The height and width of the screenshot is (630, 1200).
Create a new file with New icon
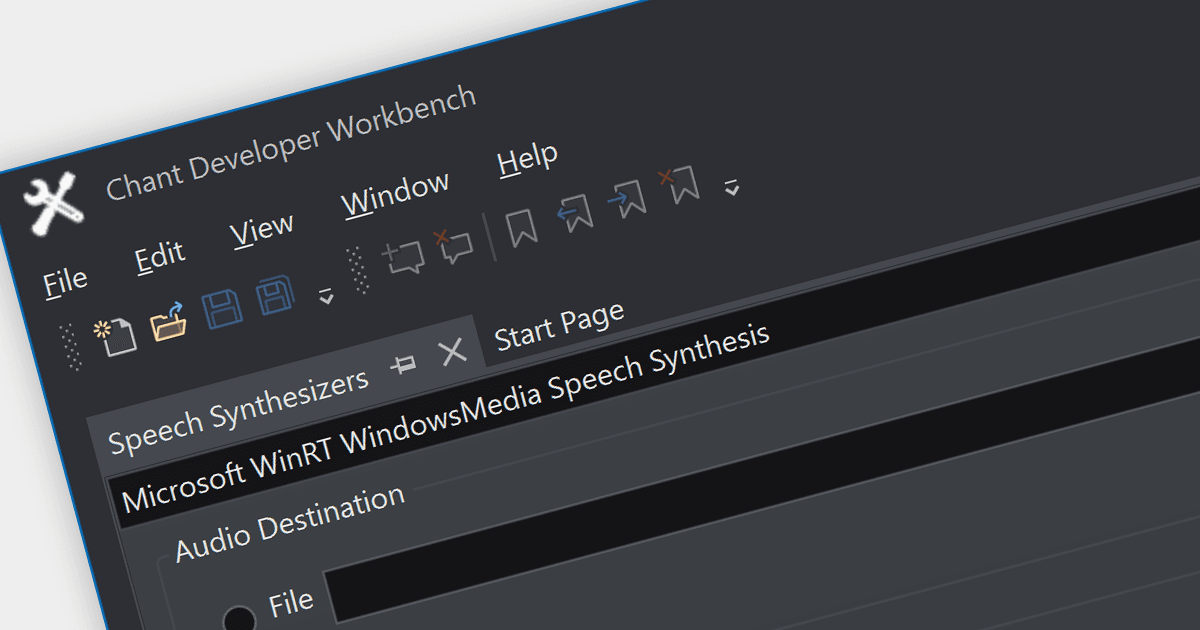[x=115, y=336]
